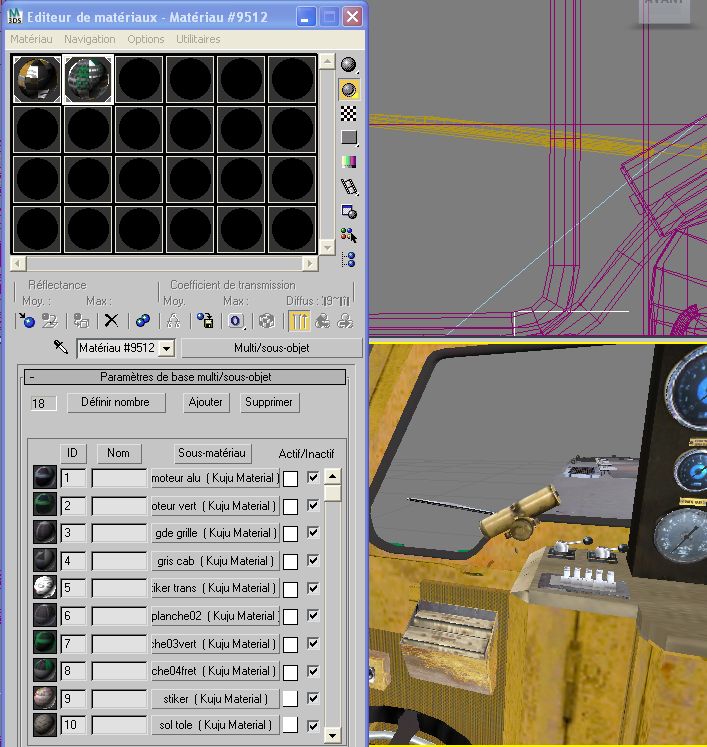
Task: Click the Put to Library icon
Action: 205,321
